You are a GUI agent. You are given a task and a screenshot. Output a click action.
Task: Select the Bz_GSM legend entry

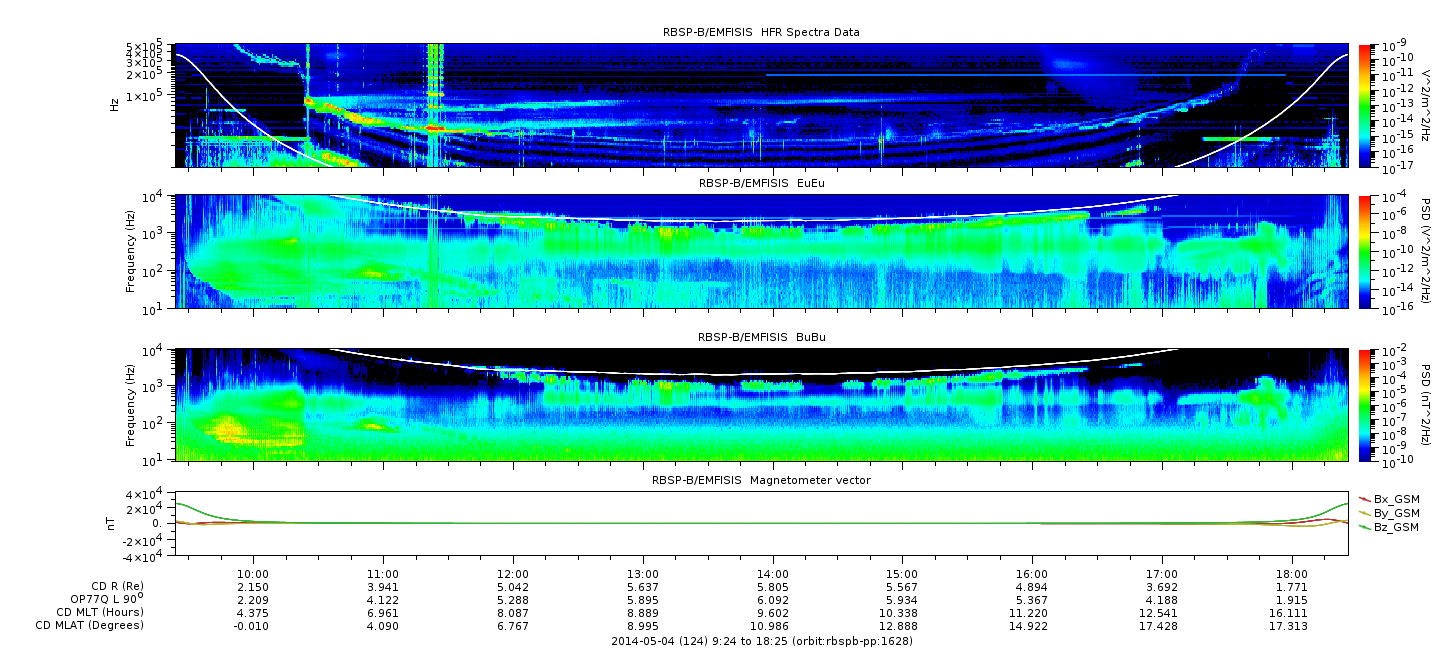1395,526
